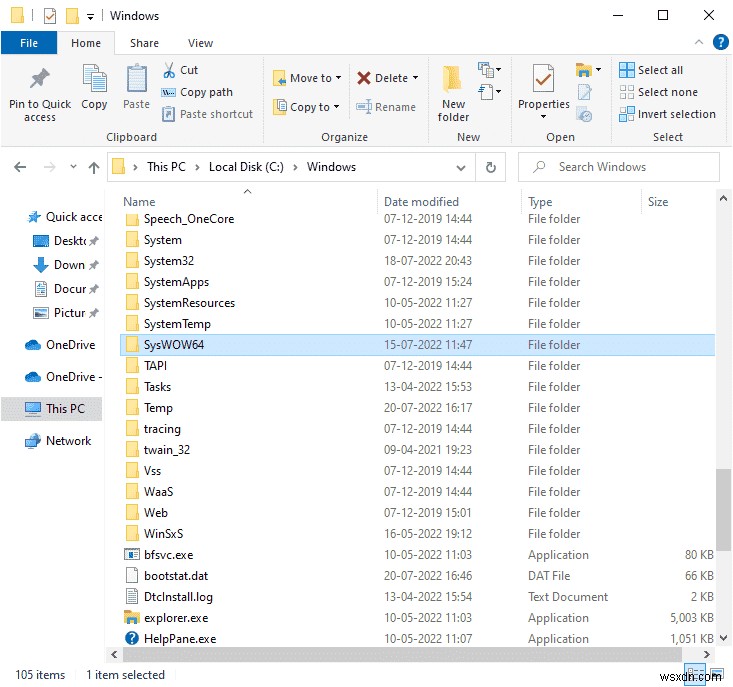
Task: Collapse the ribbon with the chevron
Action: (x=699, y=42)
